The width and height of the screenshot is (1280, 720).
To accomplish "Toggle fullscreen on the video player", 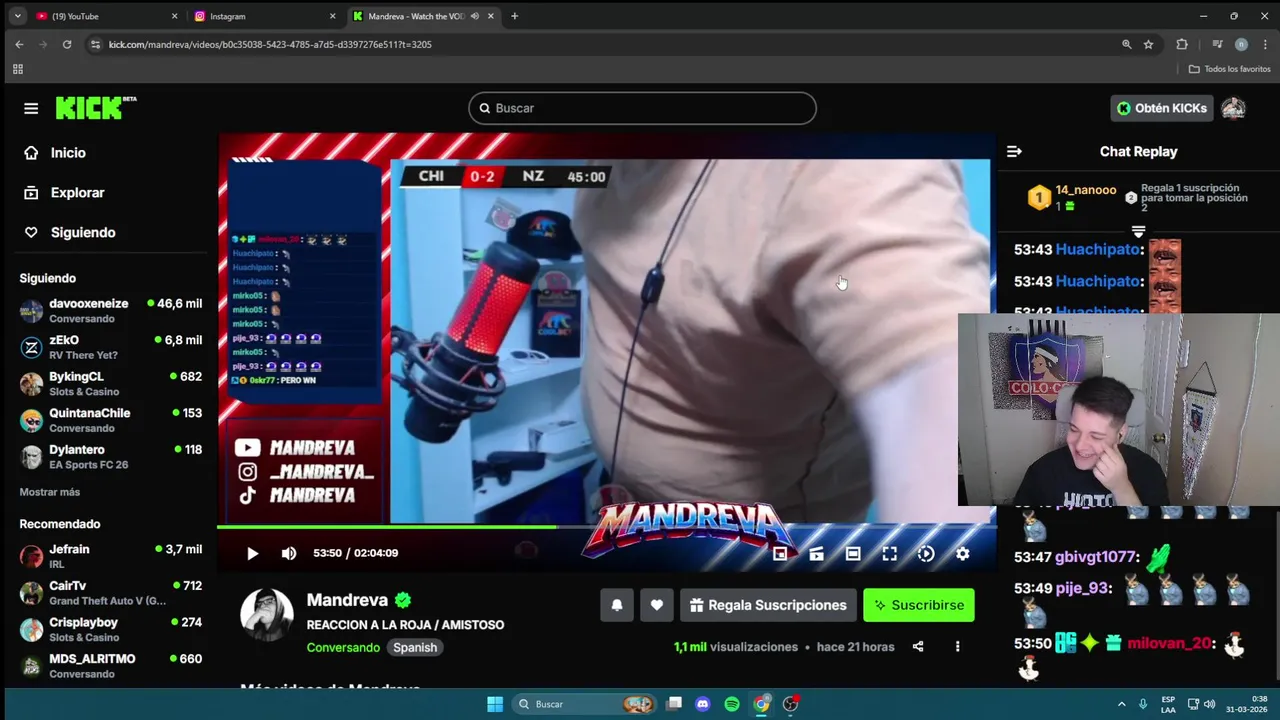I will pyautogui.click(x=889, y=553).
